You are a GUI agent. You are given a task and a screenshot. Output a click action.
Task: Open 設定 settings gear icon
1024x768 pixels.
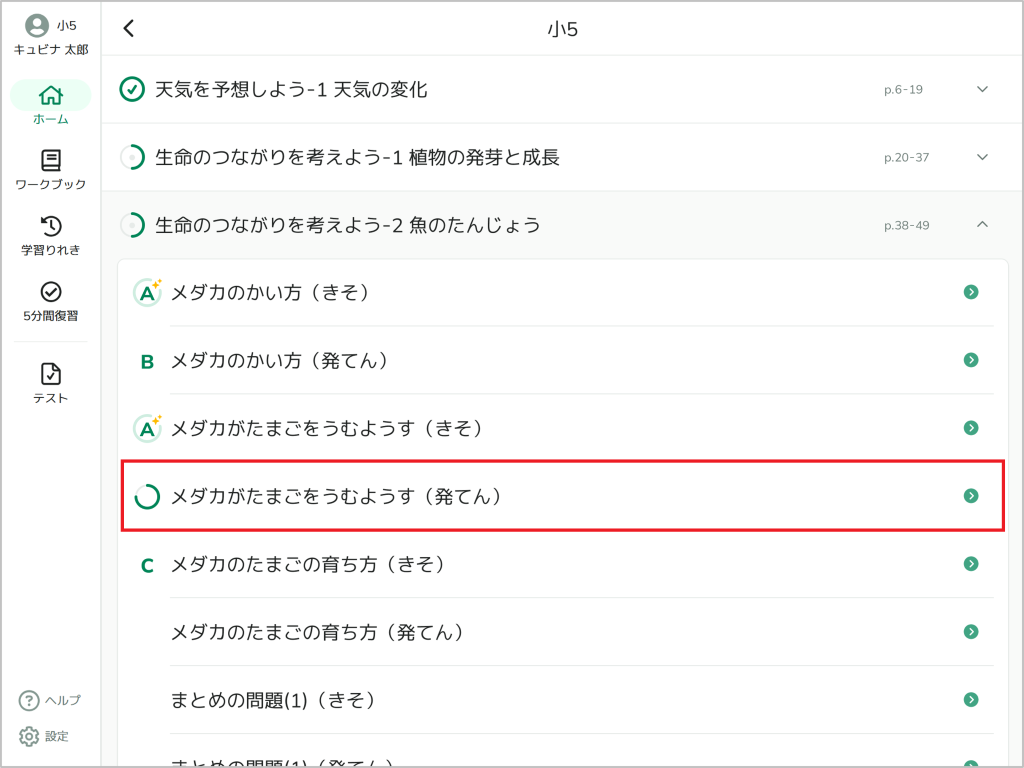click(29, 736)
